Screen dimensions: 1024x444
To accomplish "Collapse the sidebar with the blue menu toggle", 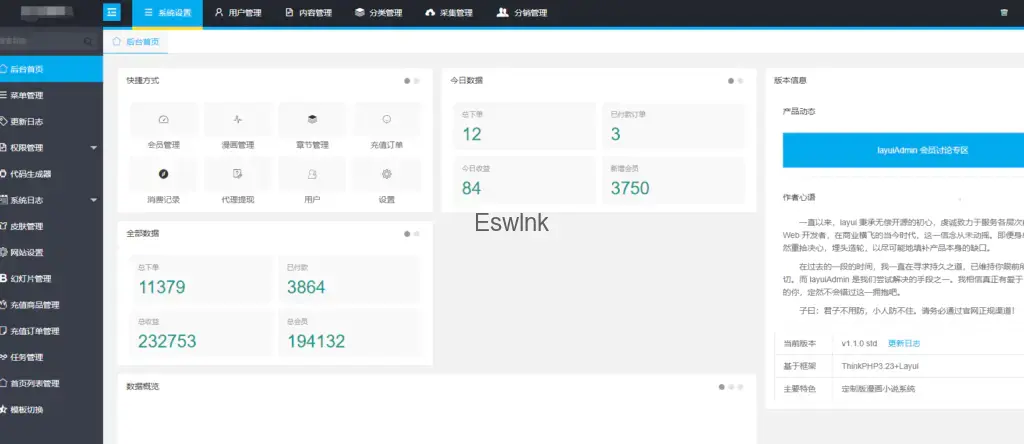I will pyautogui.click(x=112, y=13).
